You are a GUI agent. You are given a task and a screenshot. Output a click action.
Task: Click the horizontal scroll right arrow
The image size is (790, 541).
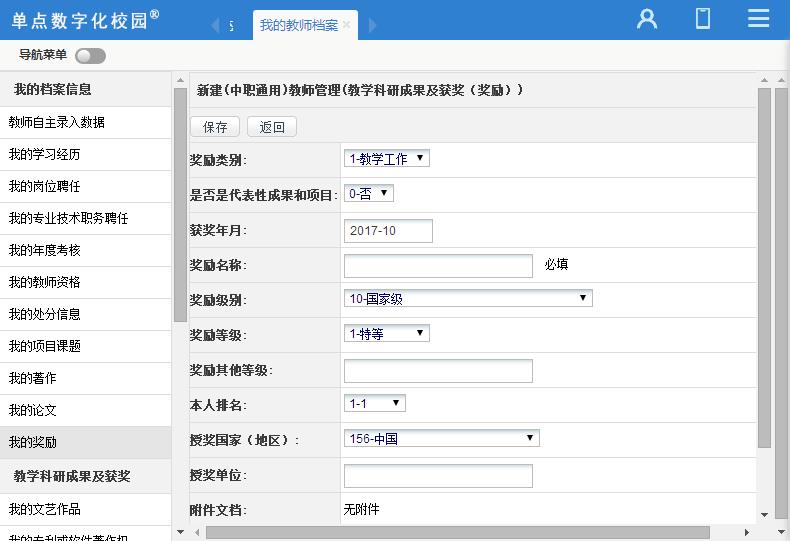[x=747, y=532]
